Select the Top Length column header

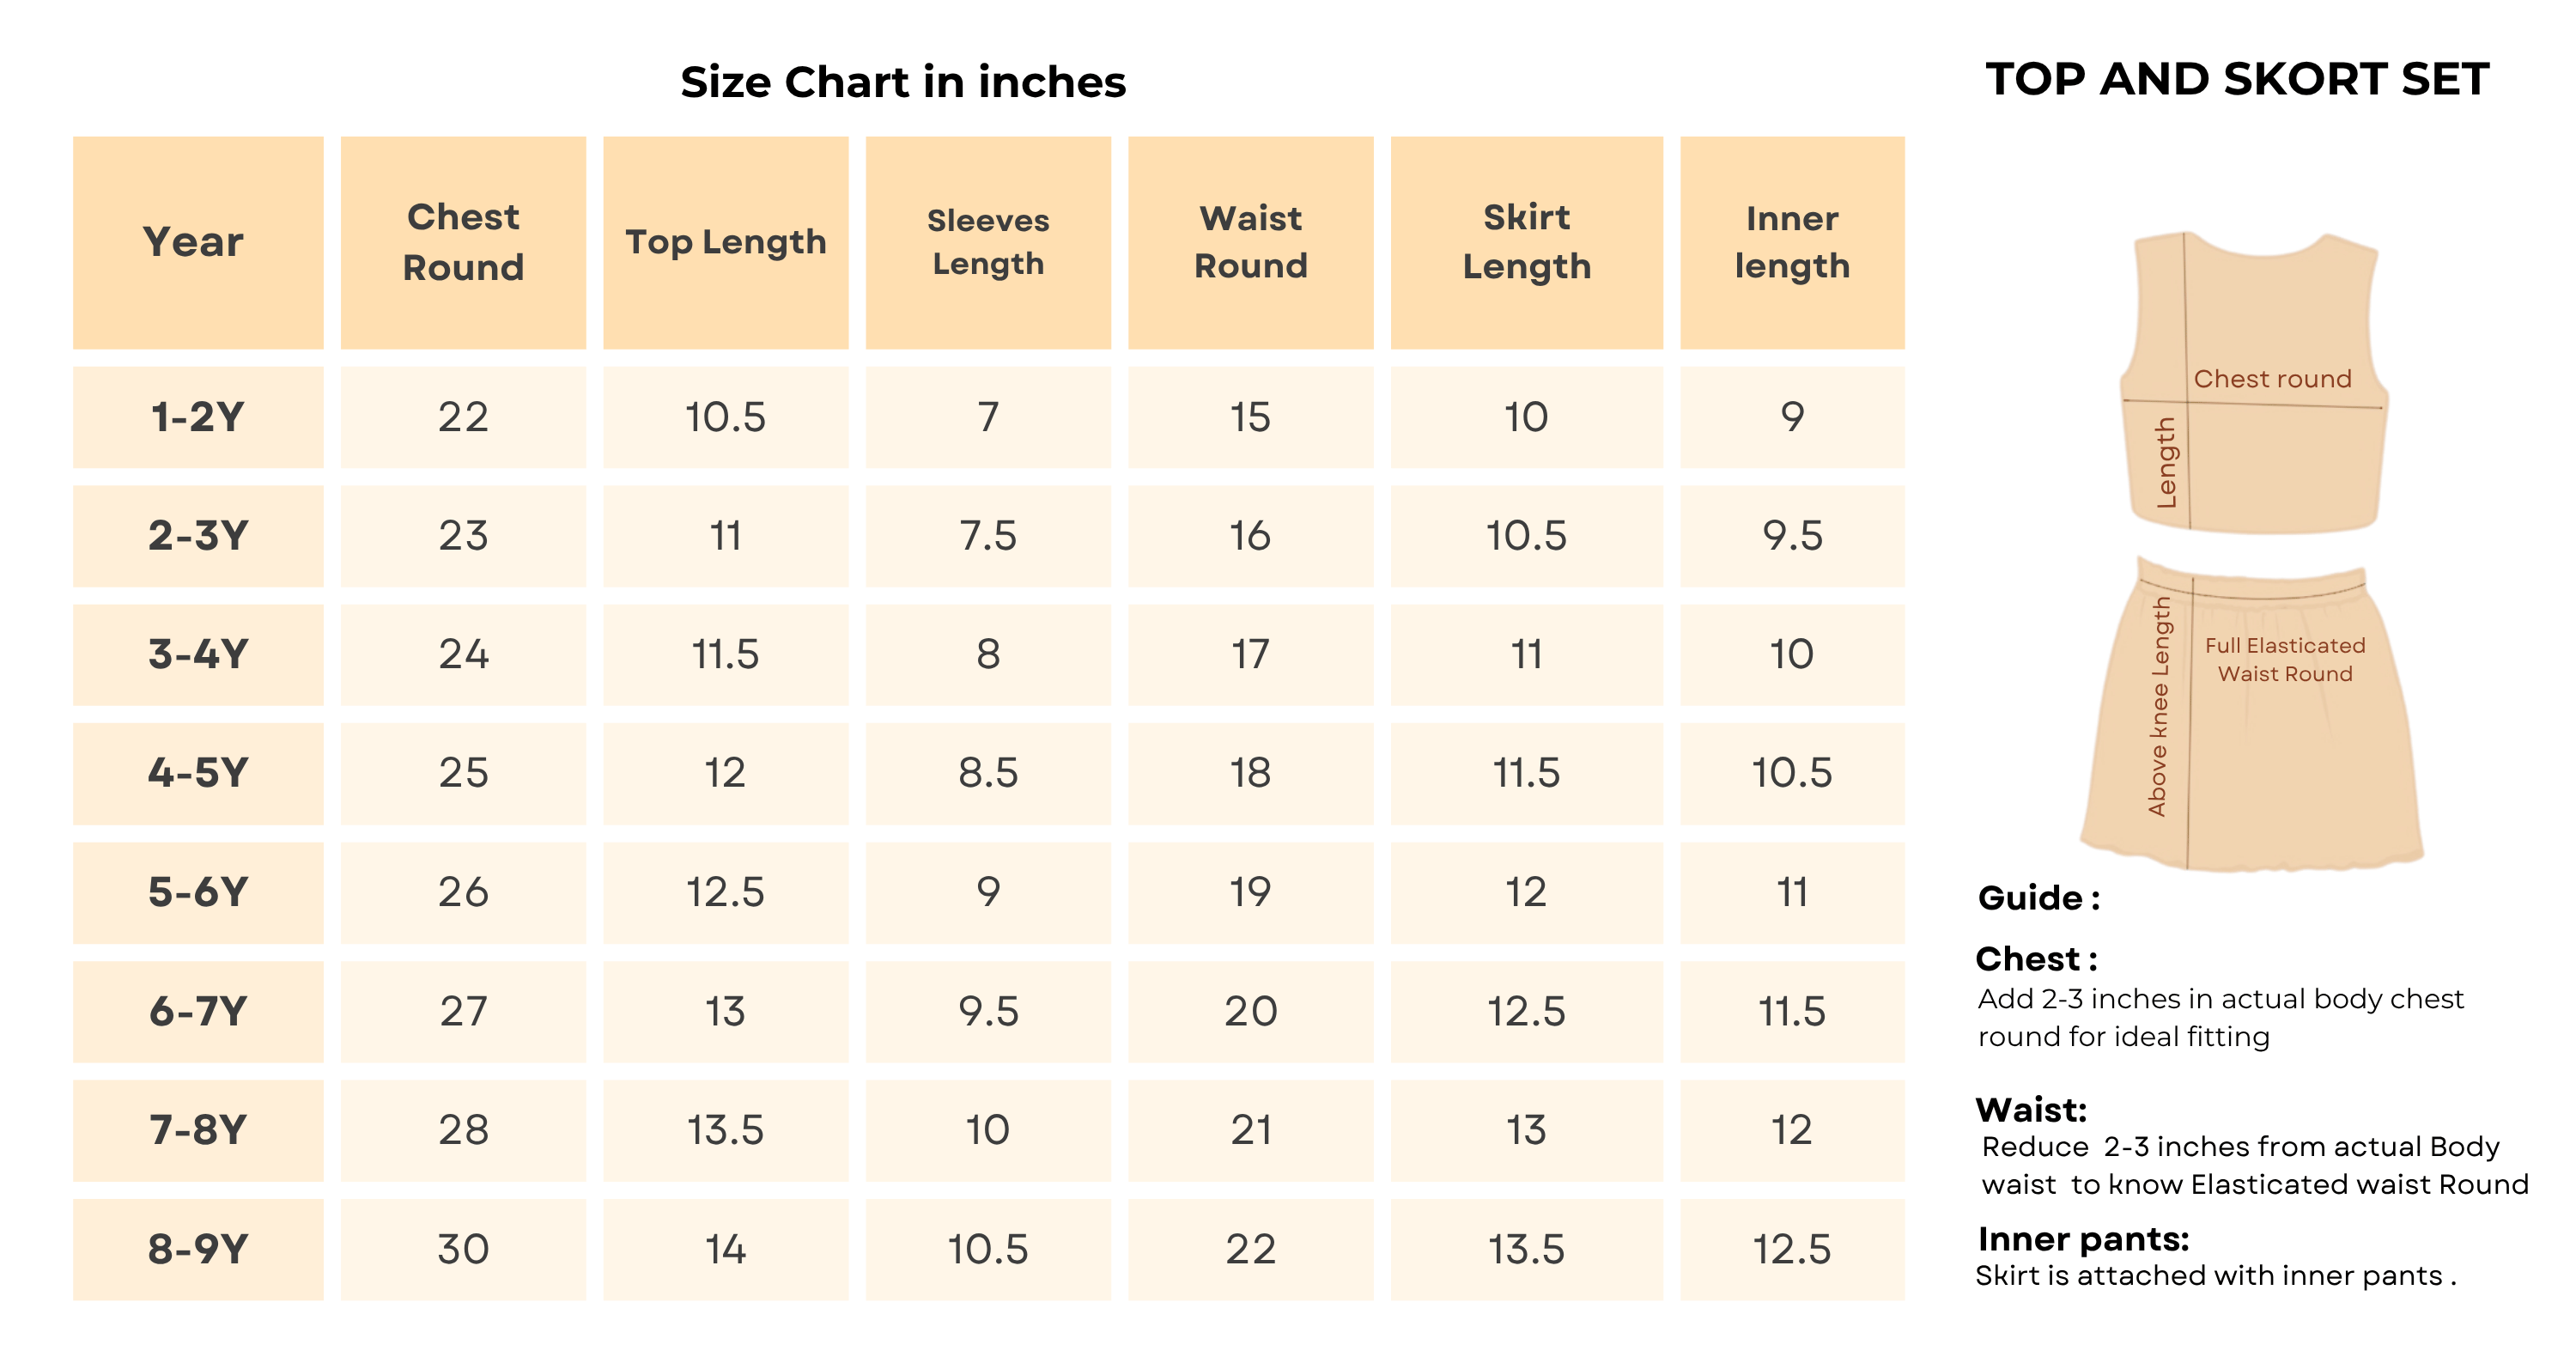pyautogui.click(x=725, y=242)
